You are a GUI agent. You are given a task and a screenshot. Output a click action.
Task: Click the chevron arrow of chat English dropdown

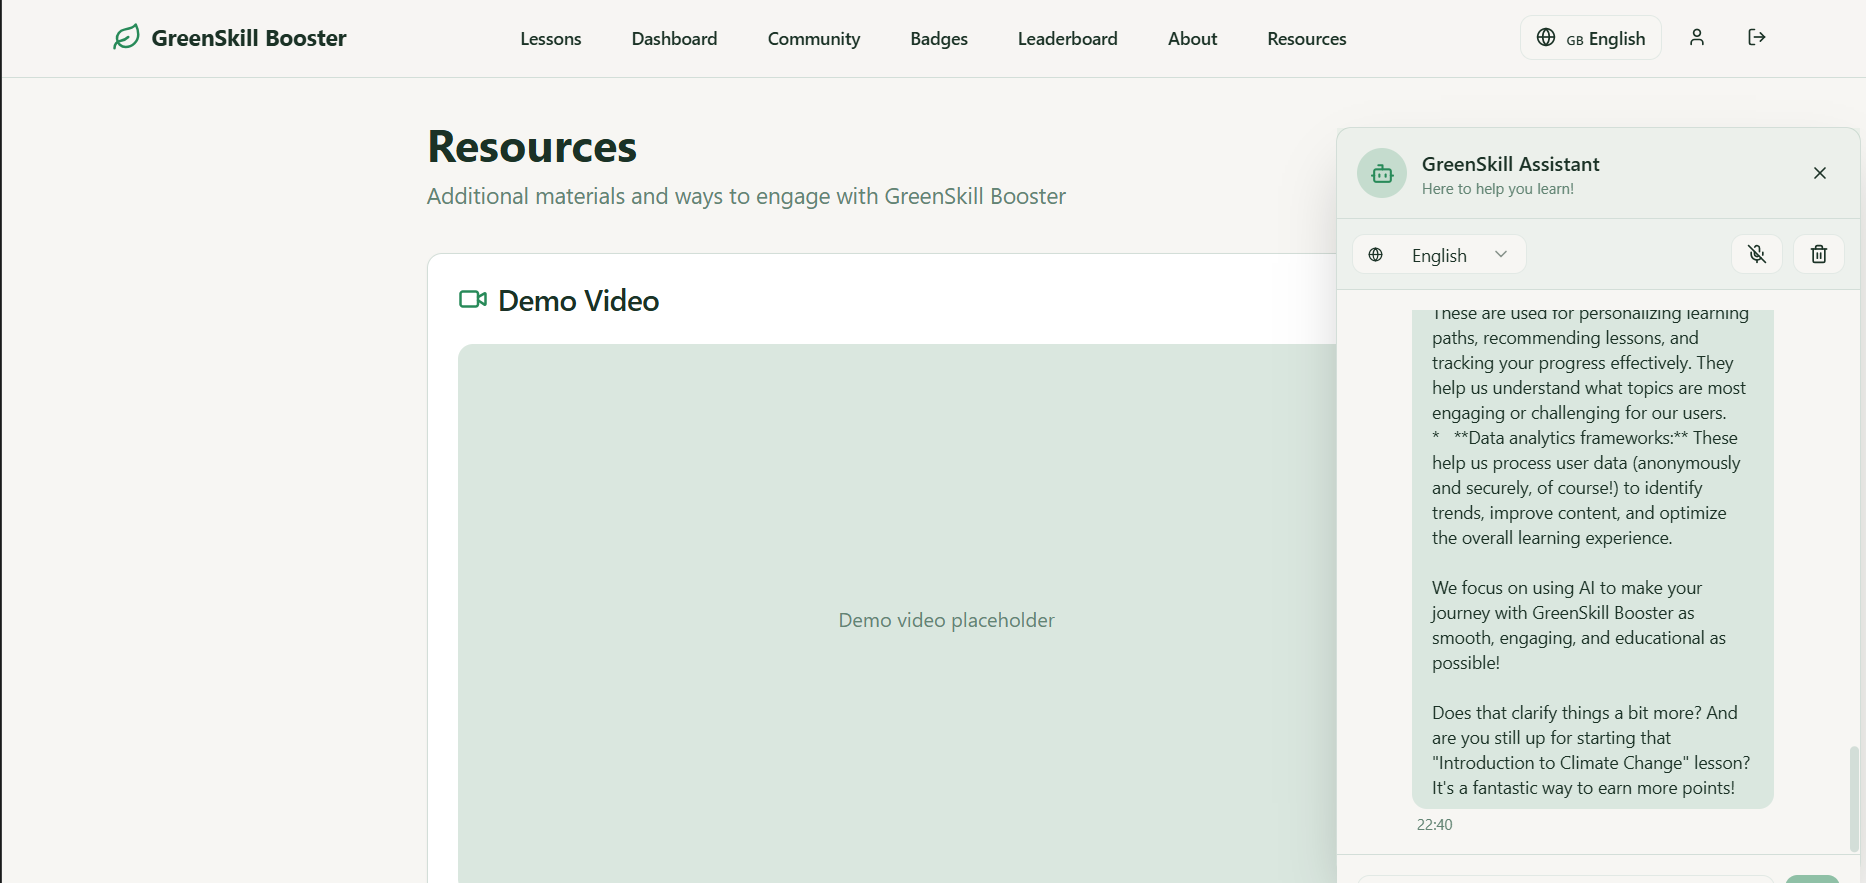click(x=1501, y=254)
